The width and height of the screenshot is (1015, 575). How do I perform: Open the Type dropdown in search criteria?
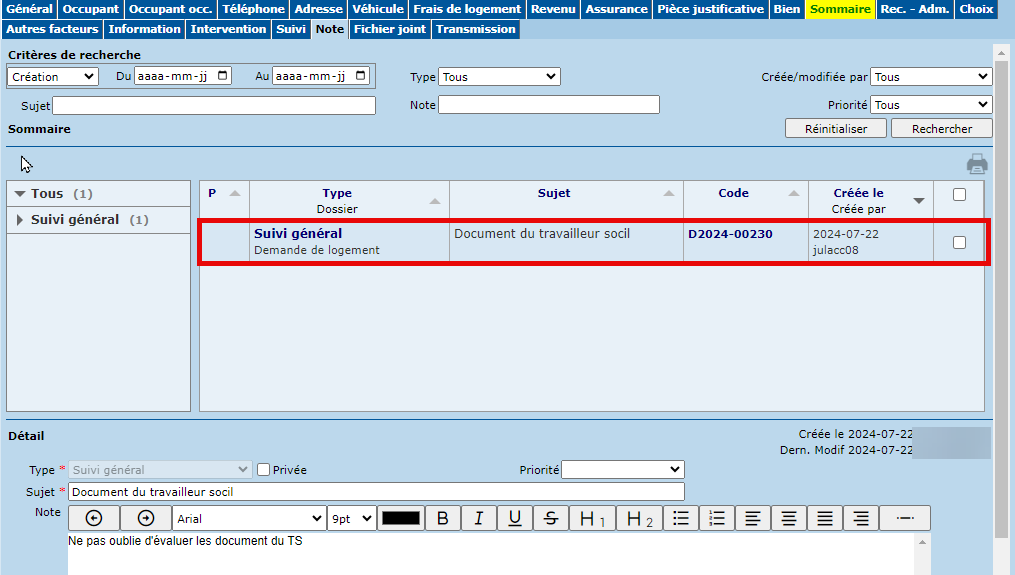499,77
